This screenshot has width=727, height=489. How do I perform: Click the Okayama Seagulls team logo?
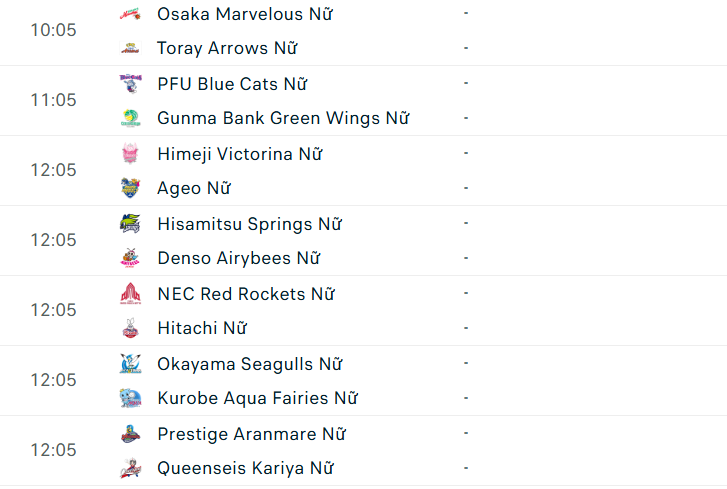(x=130, y=364)
